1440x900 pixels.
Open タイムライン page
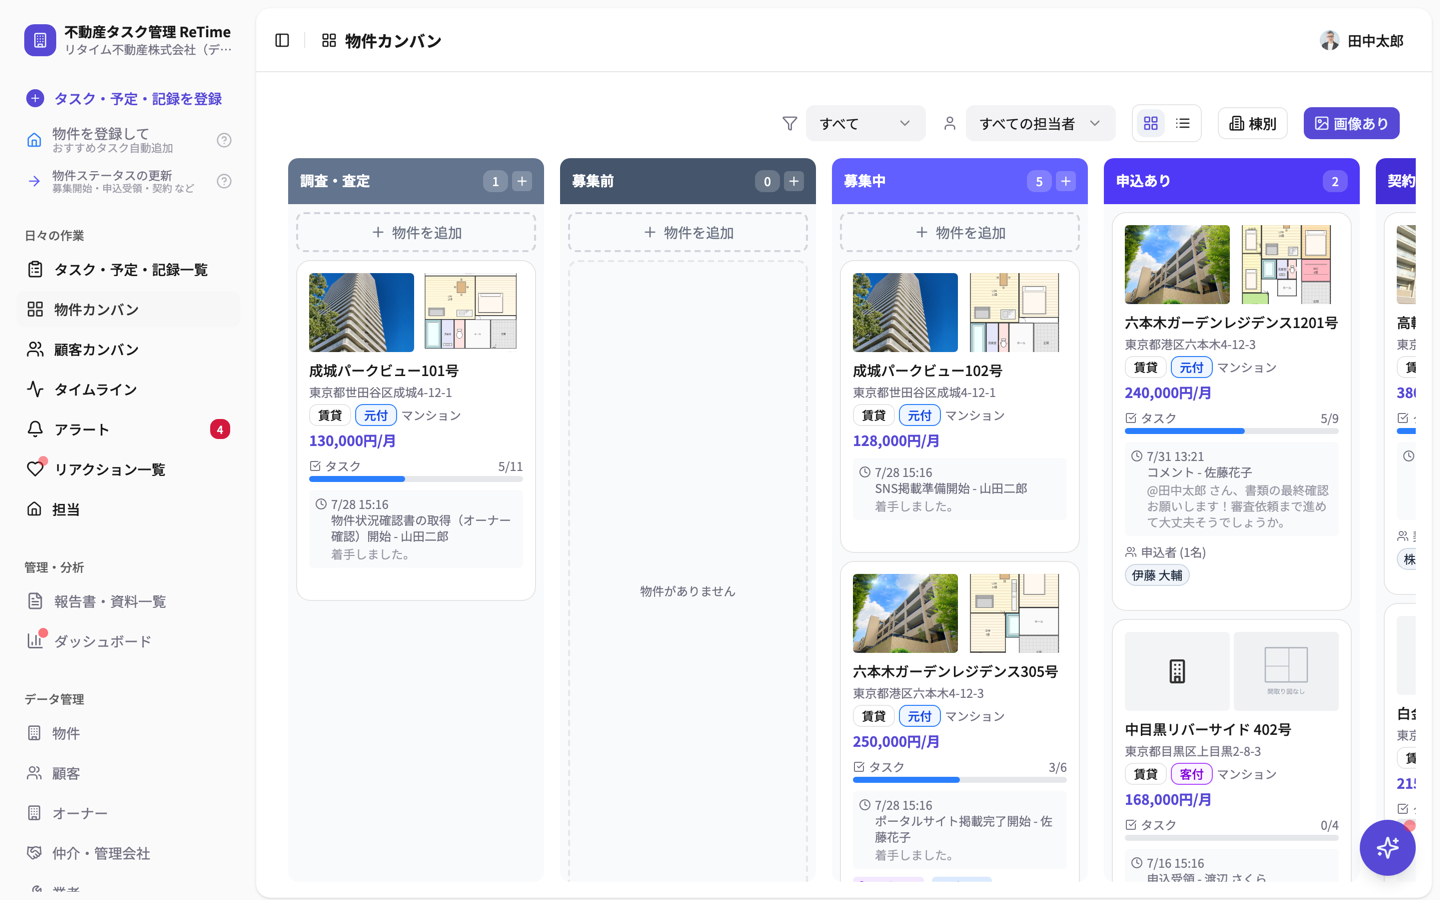[128, 389]
